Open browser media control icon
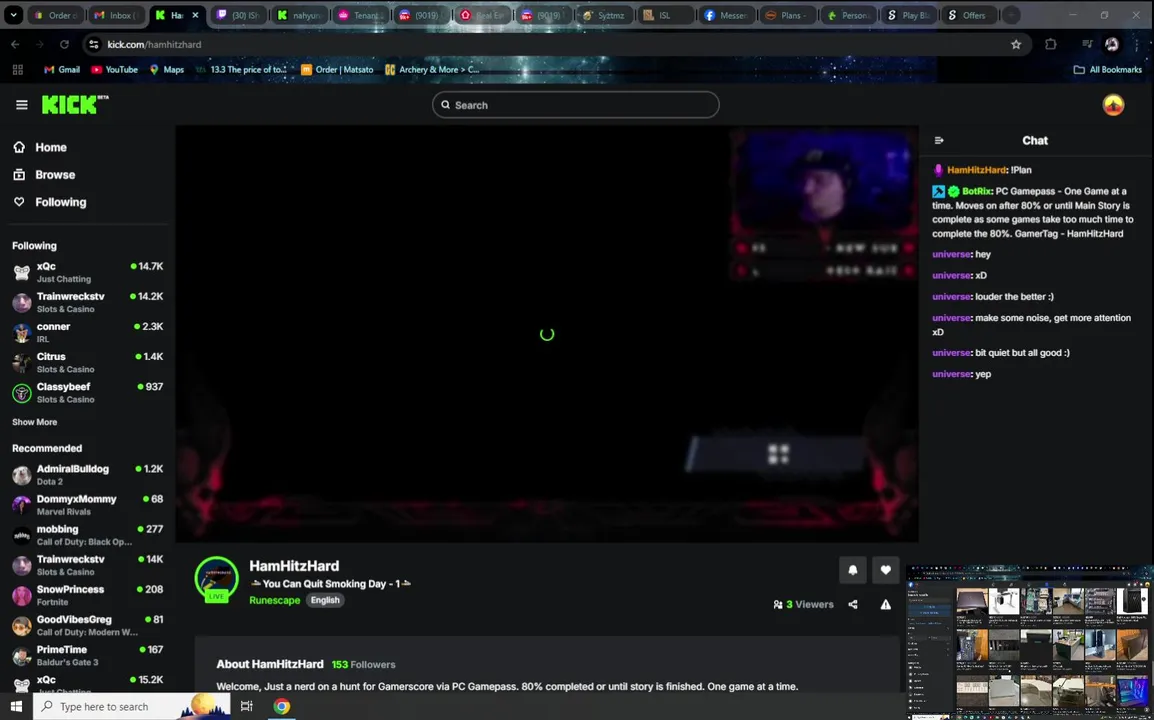Viewport: 1154px width, 720px height. click(x=1086, y=44)
